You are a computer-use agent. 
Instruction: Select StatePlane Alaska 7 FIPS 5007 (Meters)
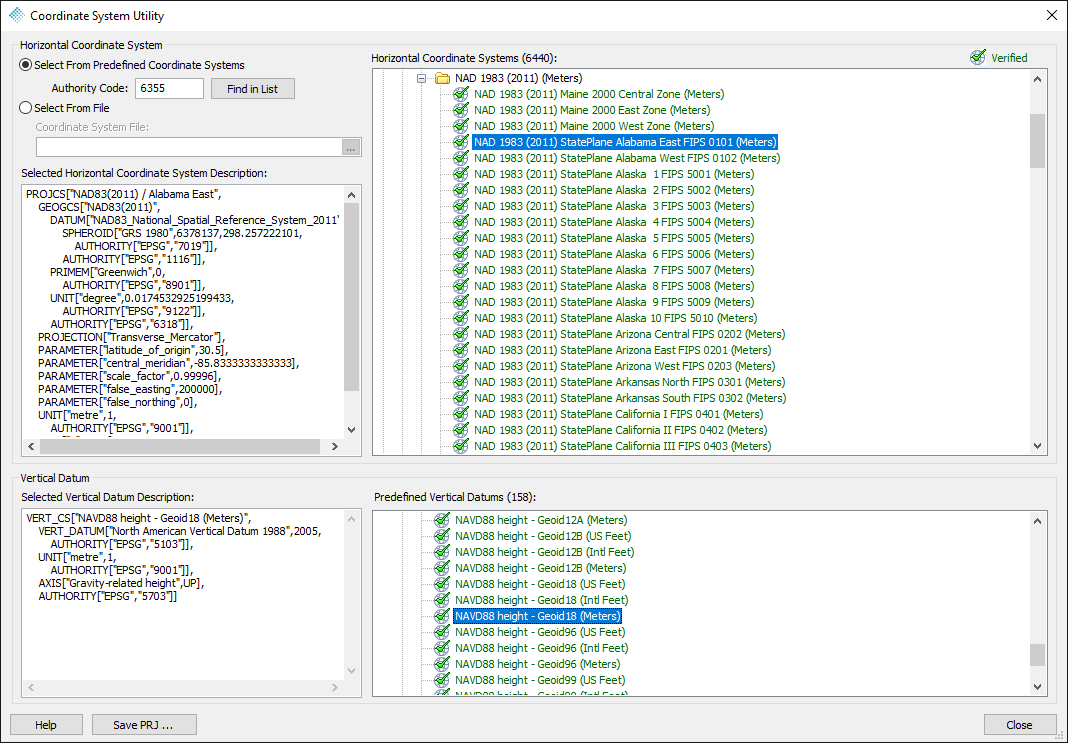[614, 270]
